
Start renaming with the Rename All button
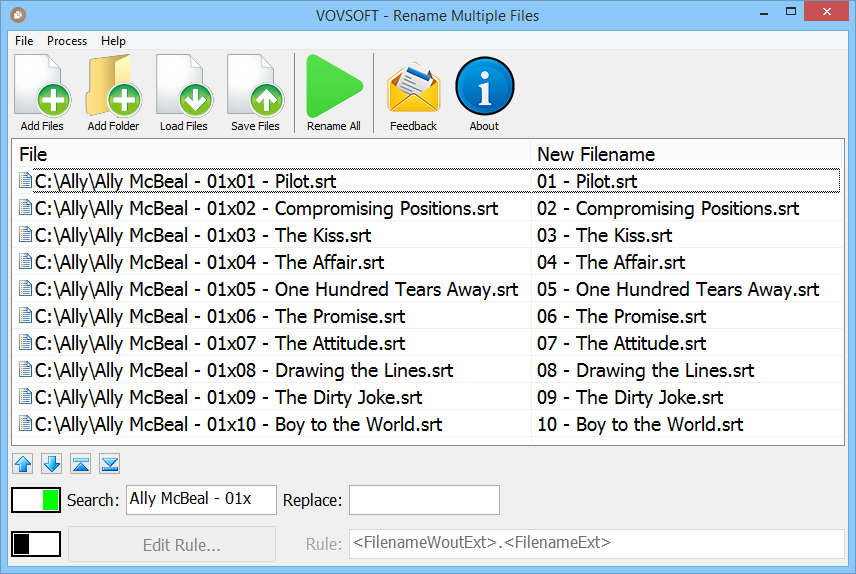click(334, 93)
